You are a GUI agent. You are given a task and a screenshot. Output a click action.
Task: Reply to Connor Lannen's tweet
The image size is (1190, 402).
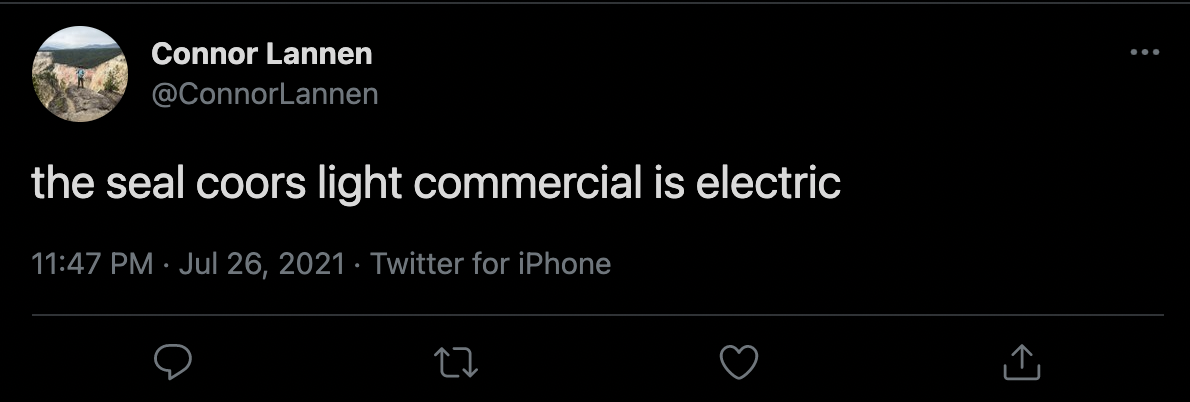tap(172, 363)
